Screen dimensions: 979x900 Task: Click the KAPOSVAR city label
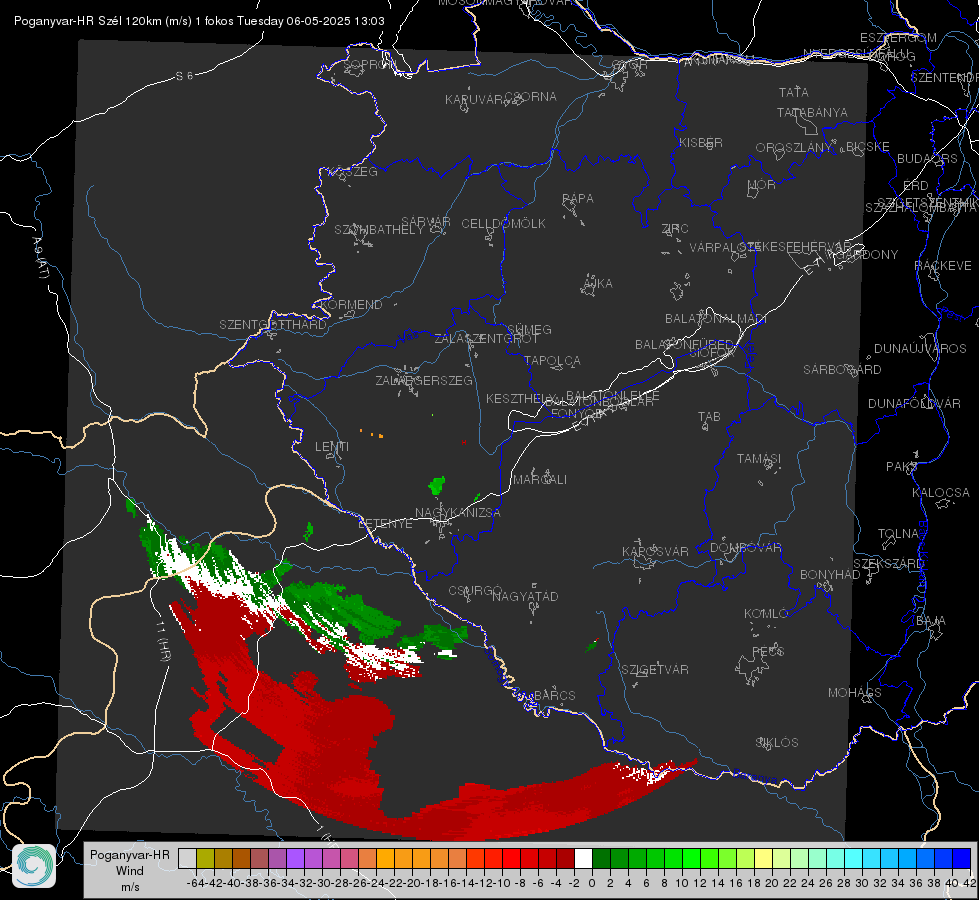(655, 551)
